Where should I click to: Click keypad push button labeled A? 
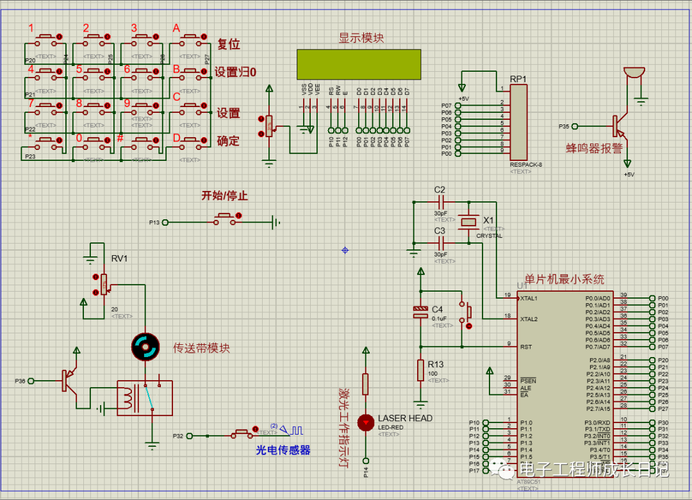pyautogui.click(x=191, y=41)
